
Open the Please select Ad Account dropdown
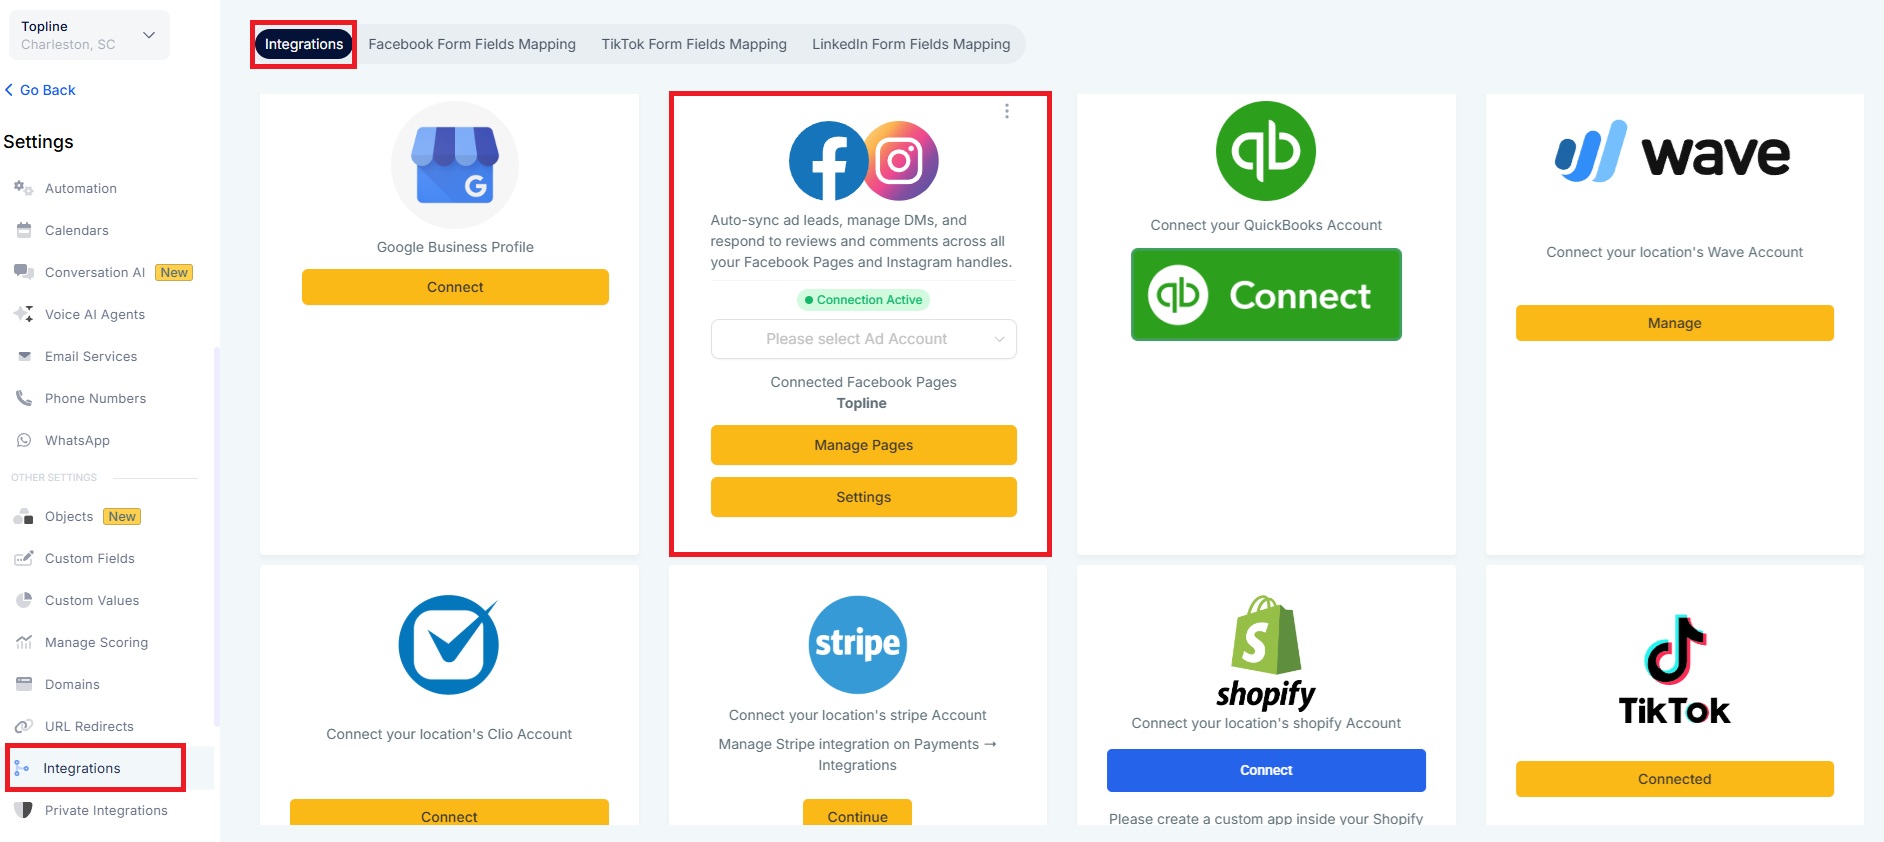(864, 339)
